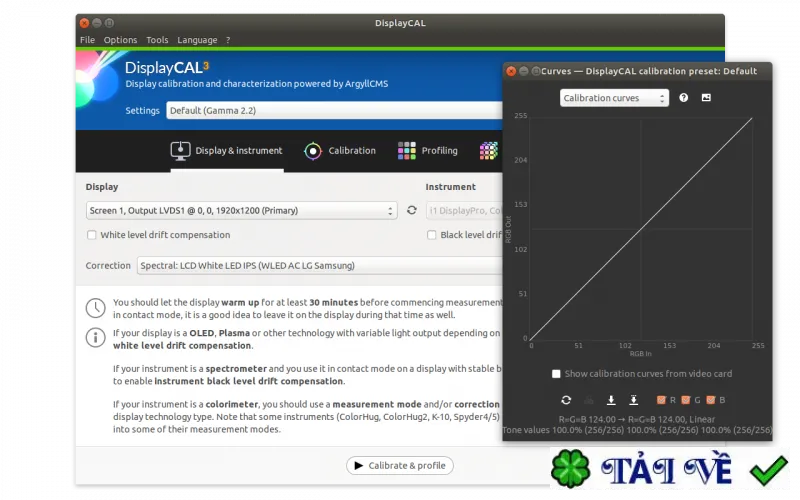Switch to the Profiling tab
This screenshot has height=500, width=800.
[x=428, y=151]
